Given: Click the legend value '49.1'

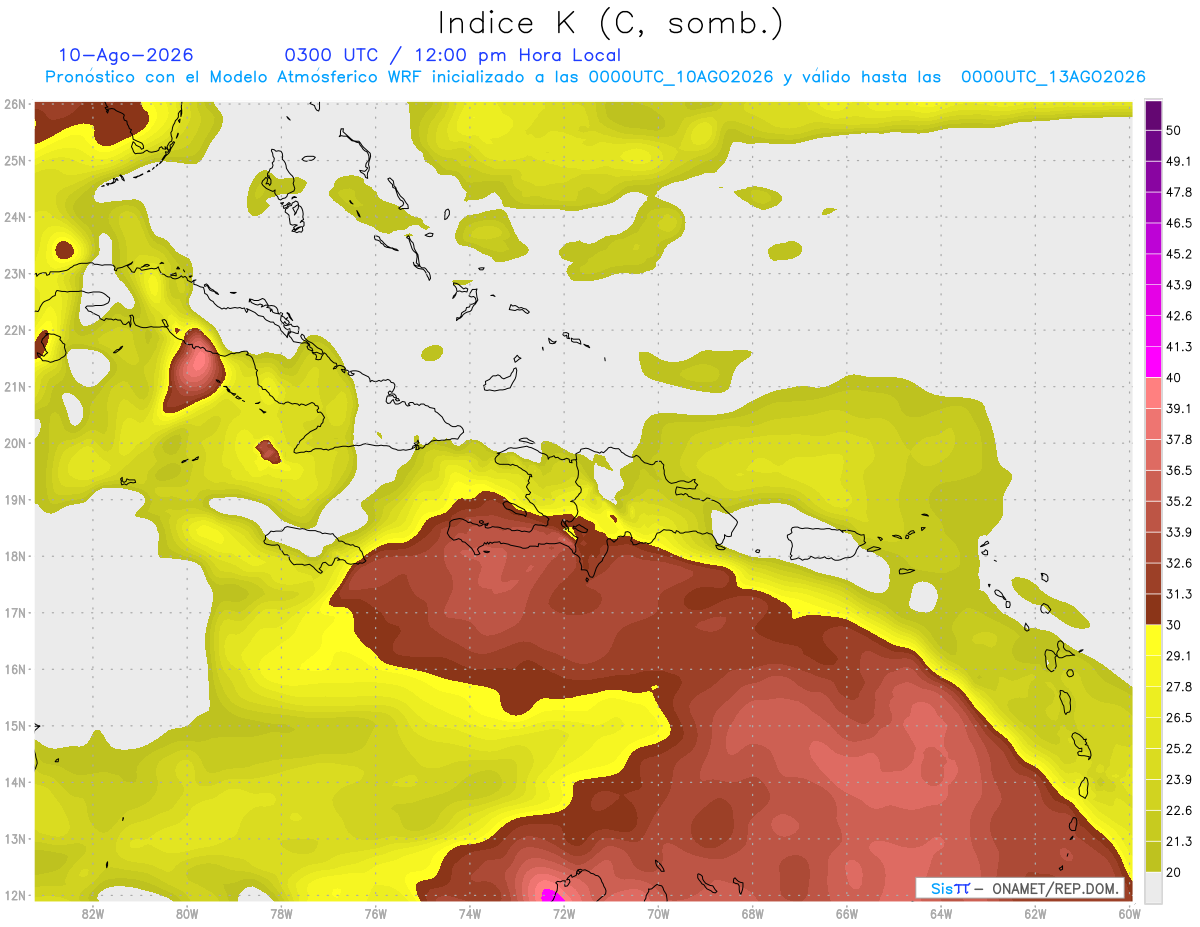Looking at the screenshot, I should (1179, 161).
